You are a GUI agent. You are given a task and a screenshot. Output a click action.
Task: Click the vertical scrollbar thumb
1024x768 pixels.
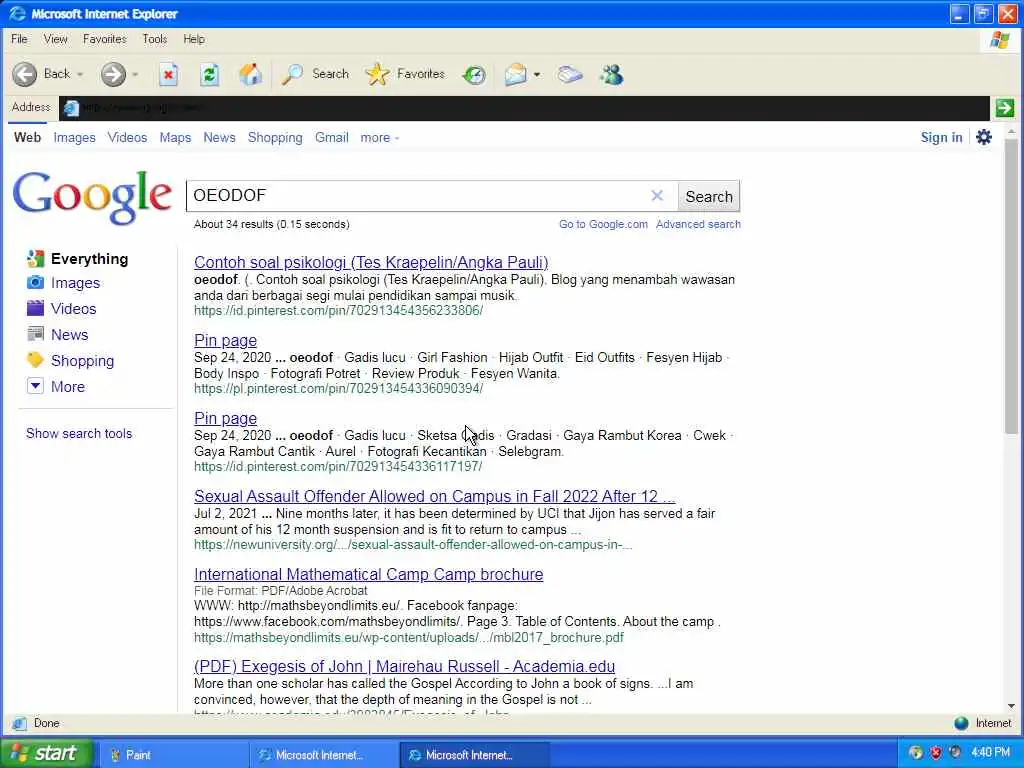(x=1012, y=285)
